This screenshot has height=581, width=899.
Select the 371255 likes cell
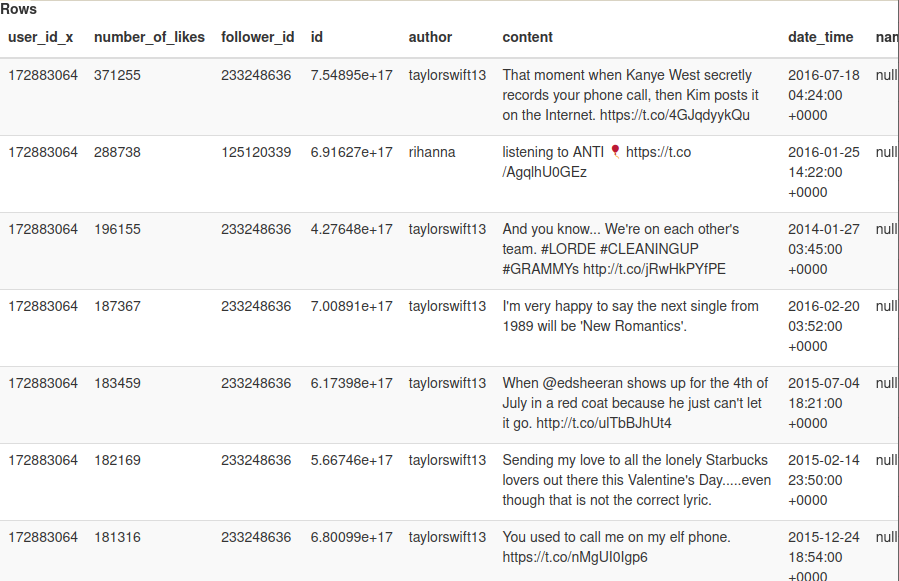pyautogui.click(x=117, y=75)
